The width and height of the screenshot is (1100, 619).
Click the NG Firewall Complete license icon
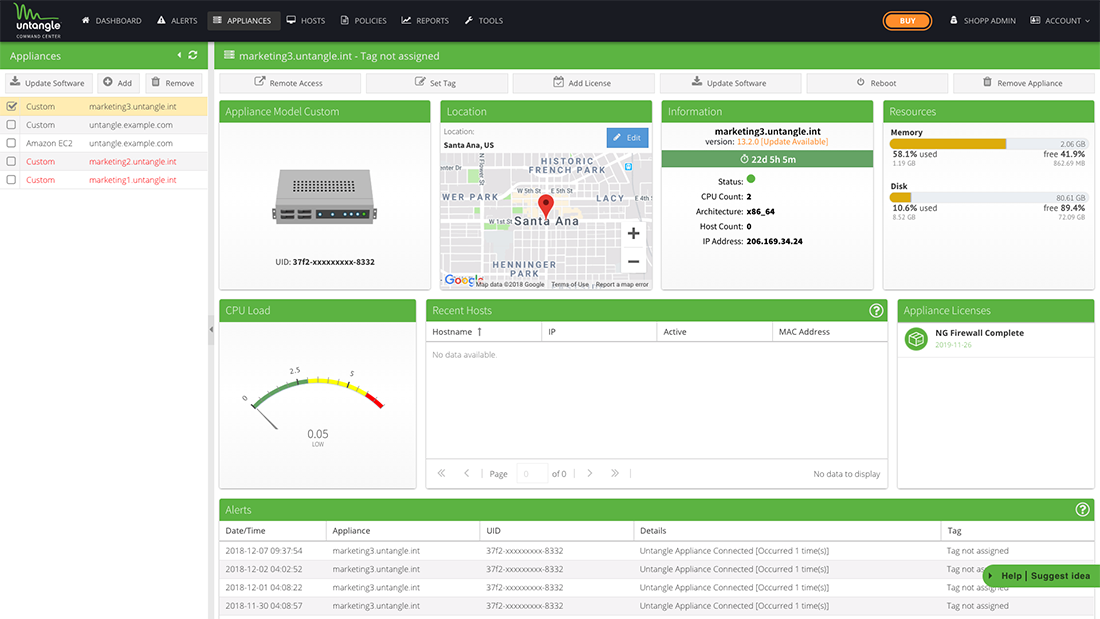coord(916,339)
